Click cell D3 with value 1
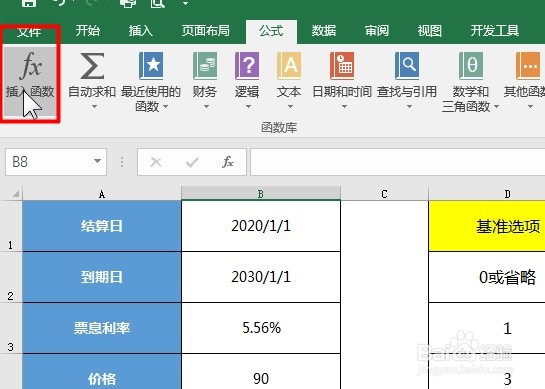The height and width of the screenshot is (389, 545). pyautogui.click(x=487, y=328)
